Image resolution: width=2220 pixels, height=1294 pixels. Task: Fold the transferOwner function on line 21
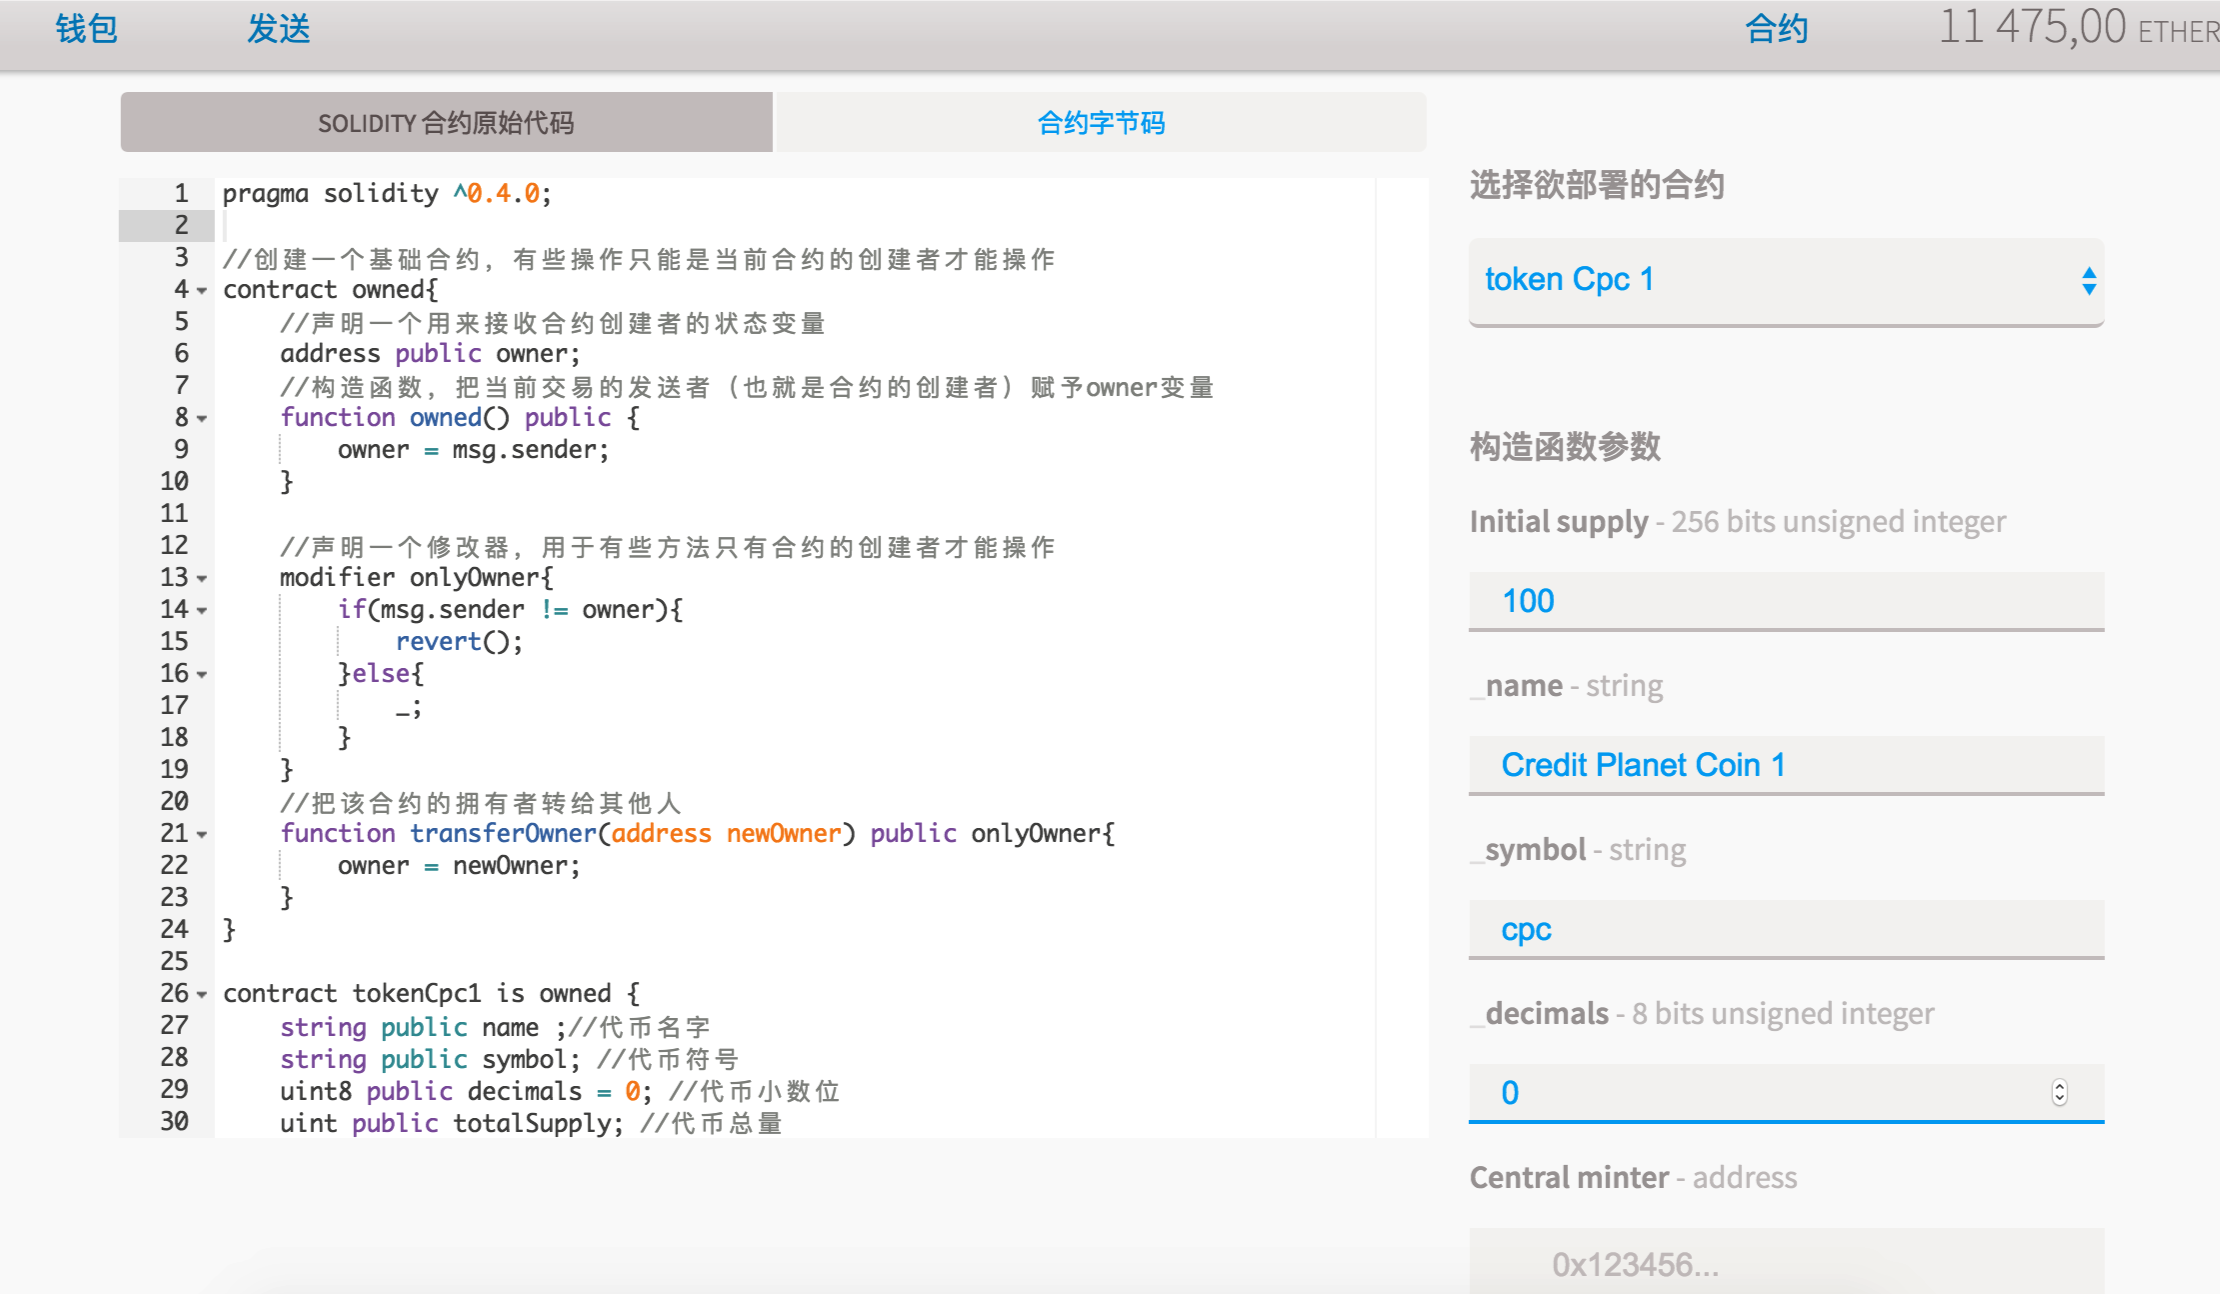point(202,835)
